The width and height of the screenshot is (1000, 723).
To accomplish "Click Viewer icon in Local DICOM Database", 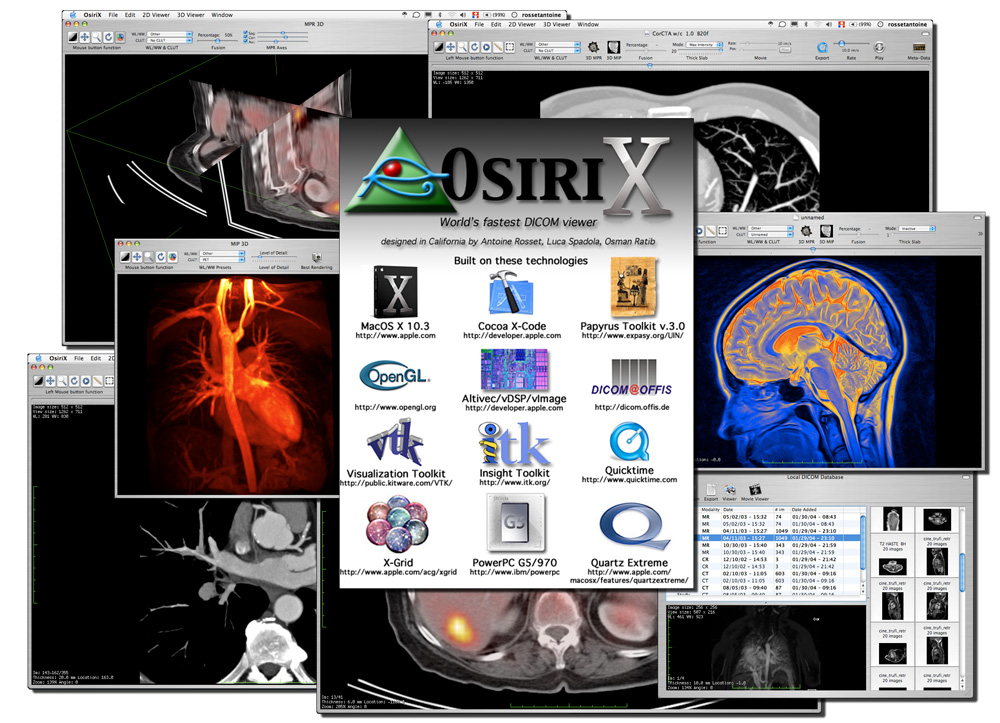I will click(x=730, y=490).
